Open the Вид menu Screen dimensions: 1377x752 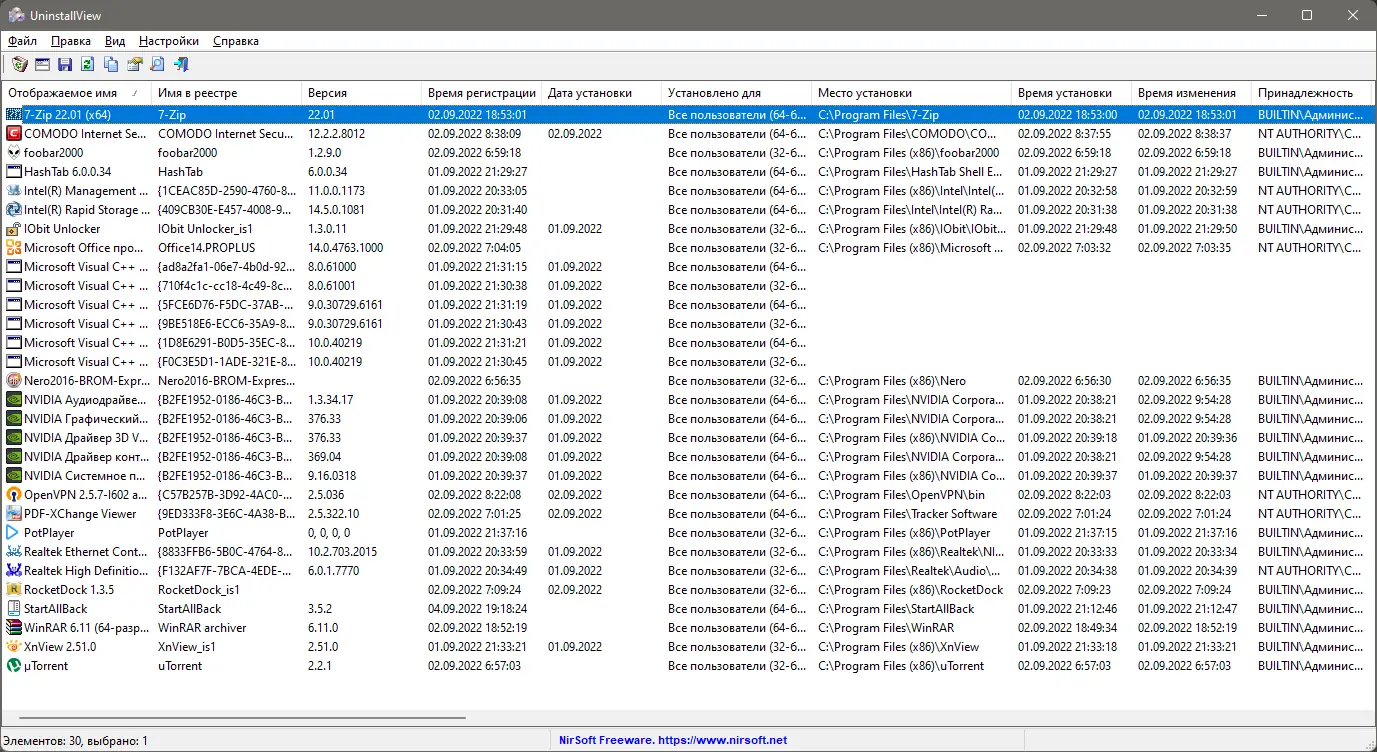115,41
